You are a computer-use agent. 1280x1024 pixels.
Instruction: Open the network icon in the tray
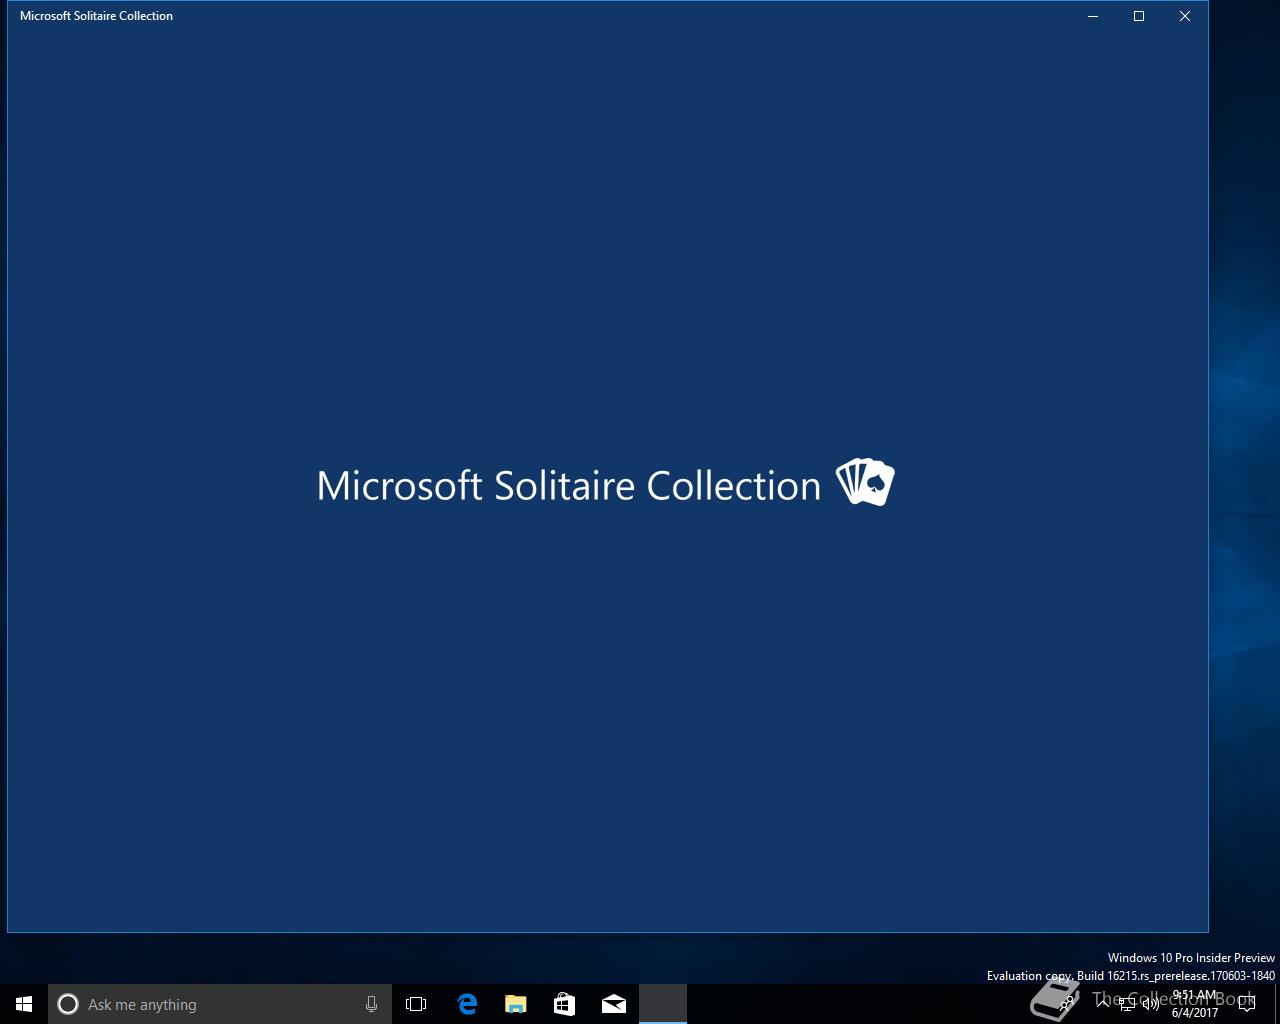coord(1127,1004)
